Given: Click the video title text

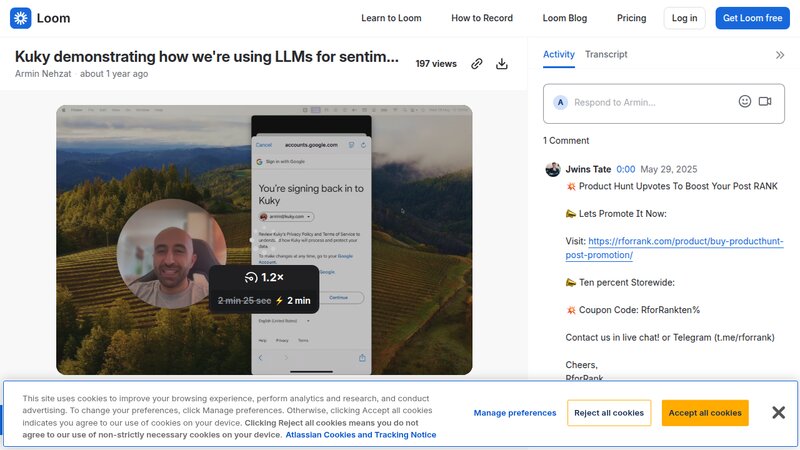Looking at the screenshot, I should click(x=207, y=57).
